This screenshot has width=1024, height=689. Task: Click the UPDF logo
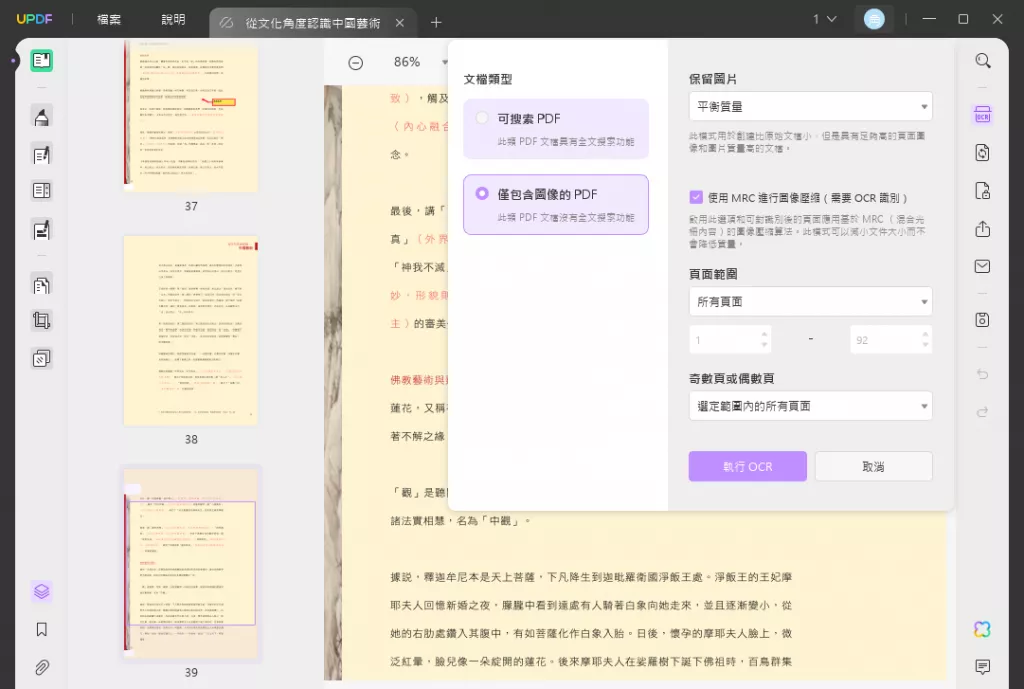point(34,19)
